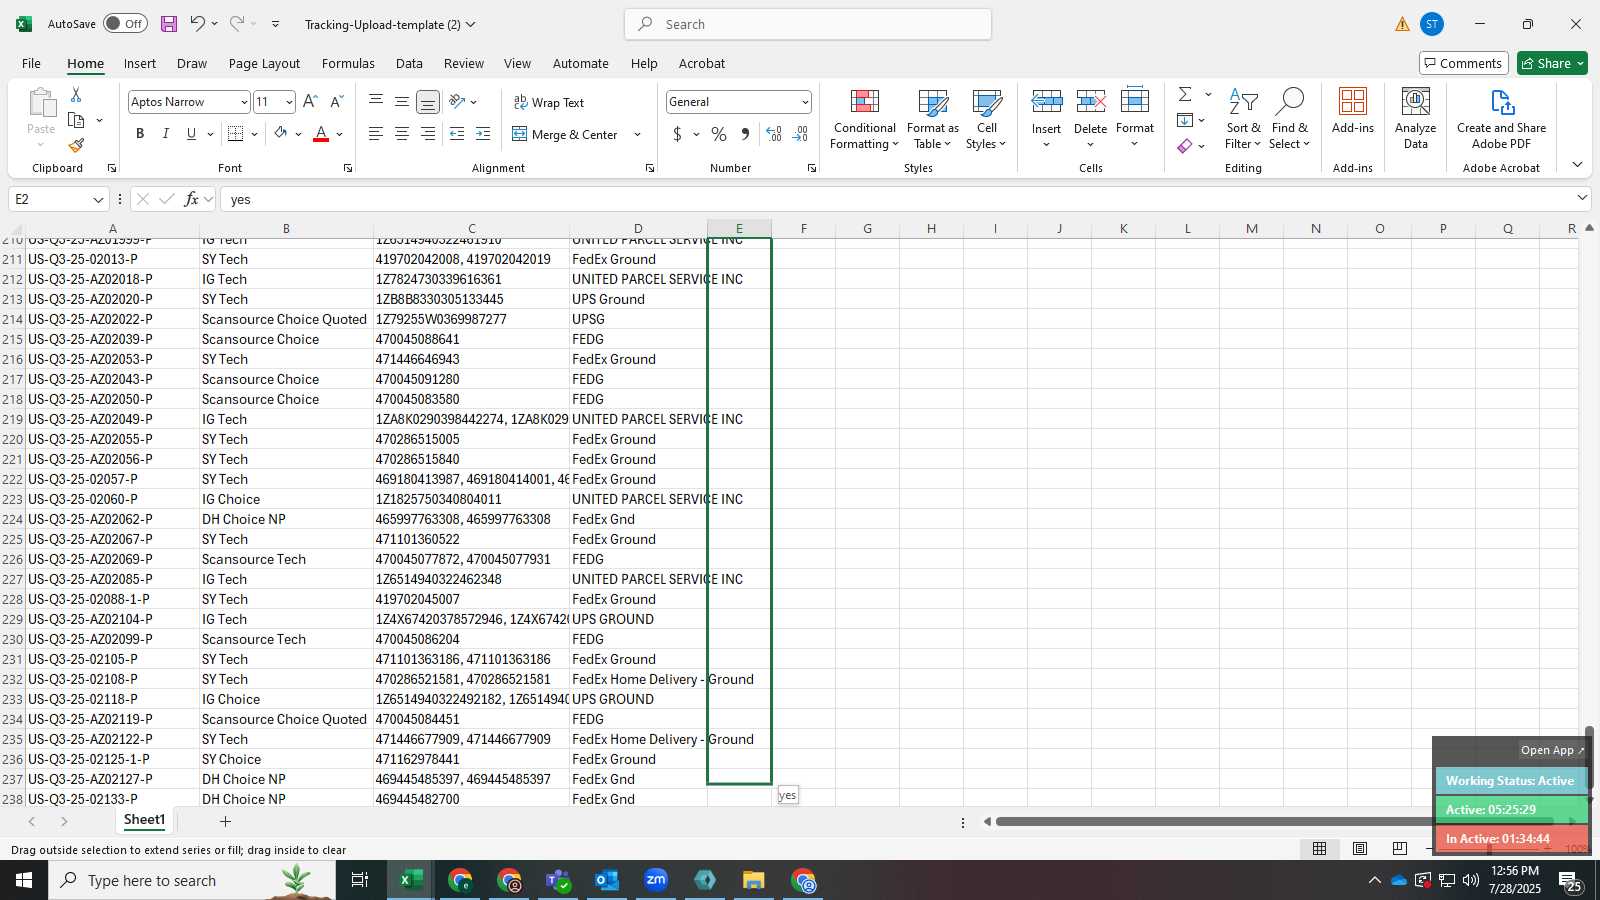This screenshot has width=1600, height=900.
Task: Click Create and Share Adobe PDF
Action: tap(1501, 118)
